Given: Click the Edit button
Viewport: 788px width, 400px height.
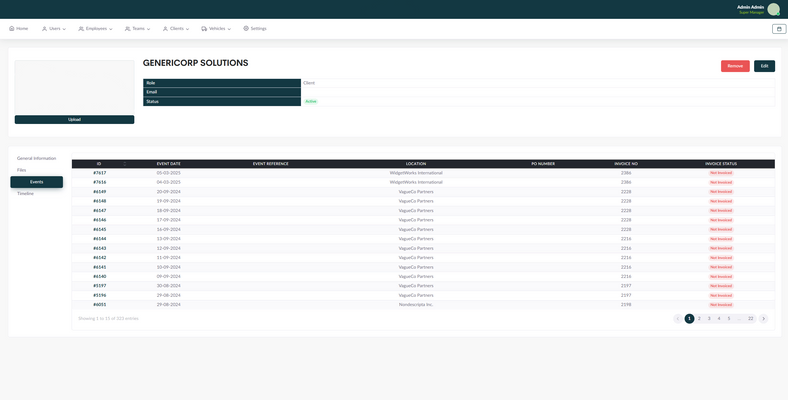Looking at the screenshot, I should [764, 66].
